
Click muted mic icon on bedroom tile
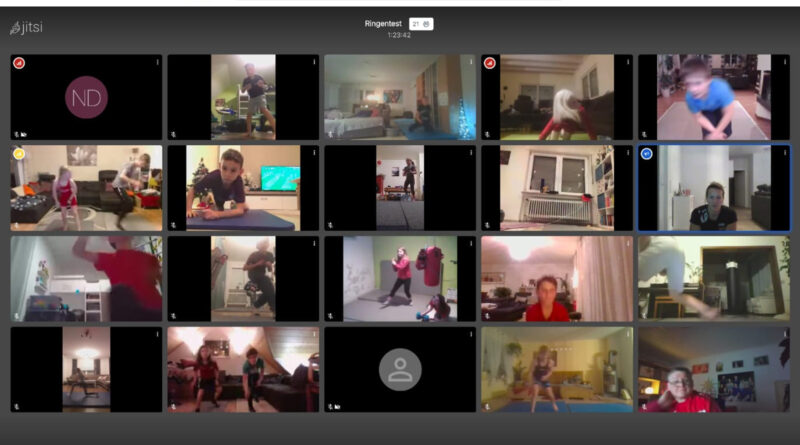pos(331,134)
